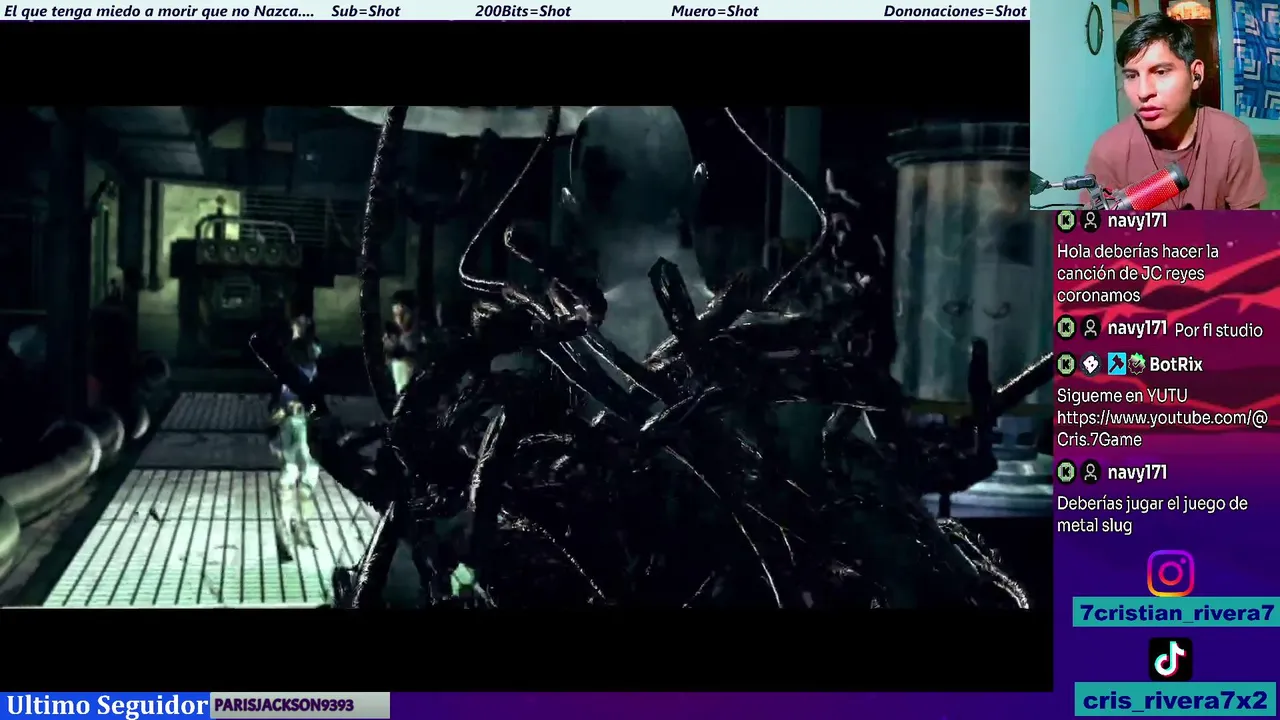Click username navy171 beside 'Por fl studio'
Screen dimensions: 1280x720
(1137, 328)
